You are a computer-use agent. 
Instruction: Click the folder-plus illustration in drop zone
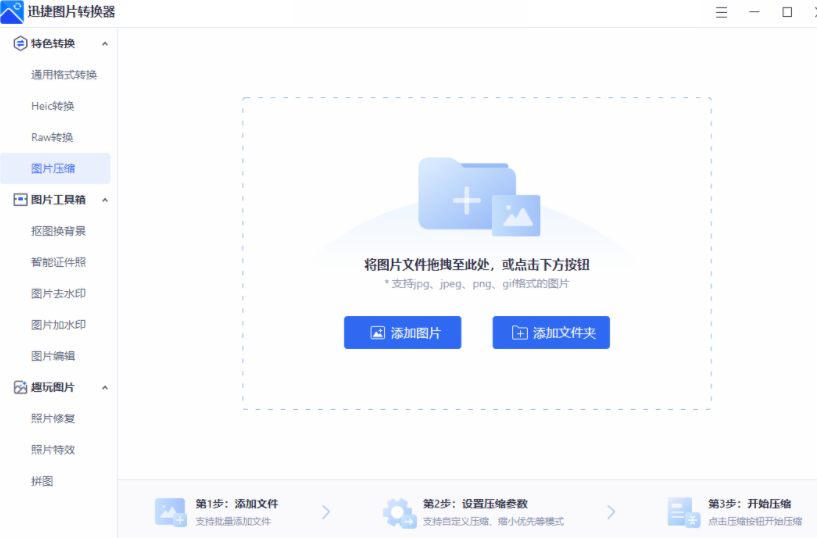tap(479, 196)
